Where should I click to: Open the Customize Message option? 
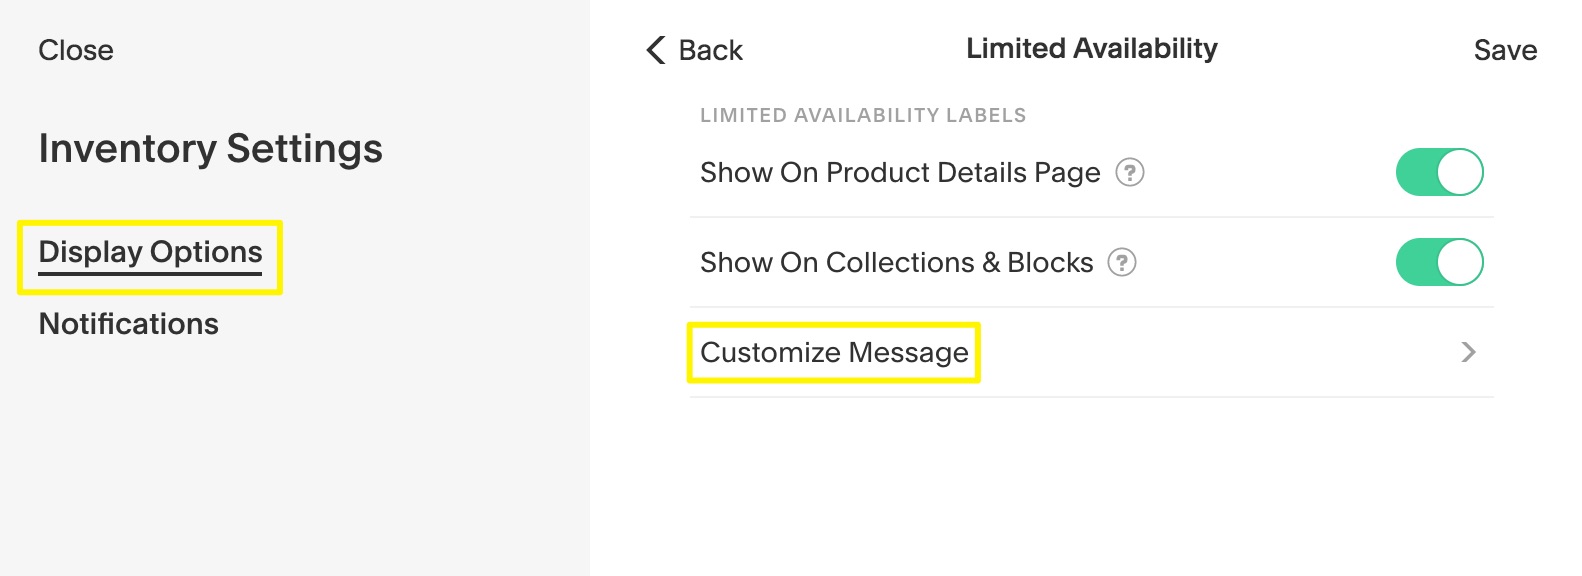[x=834, y=352]
